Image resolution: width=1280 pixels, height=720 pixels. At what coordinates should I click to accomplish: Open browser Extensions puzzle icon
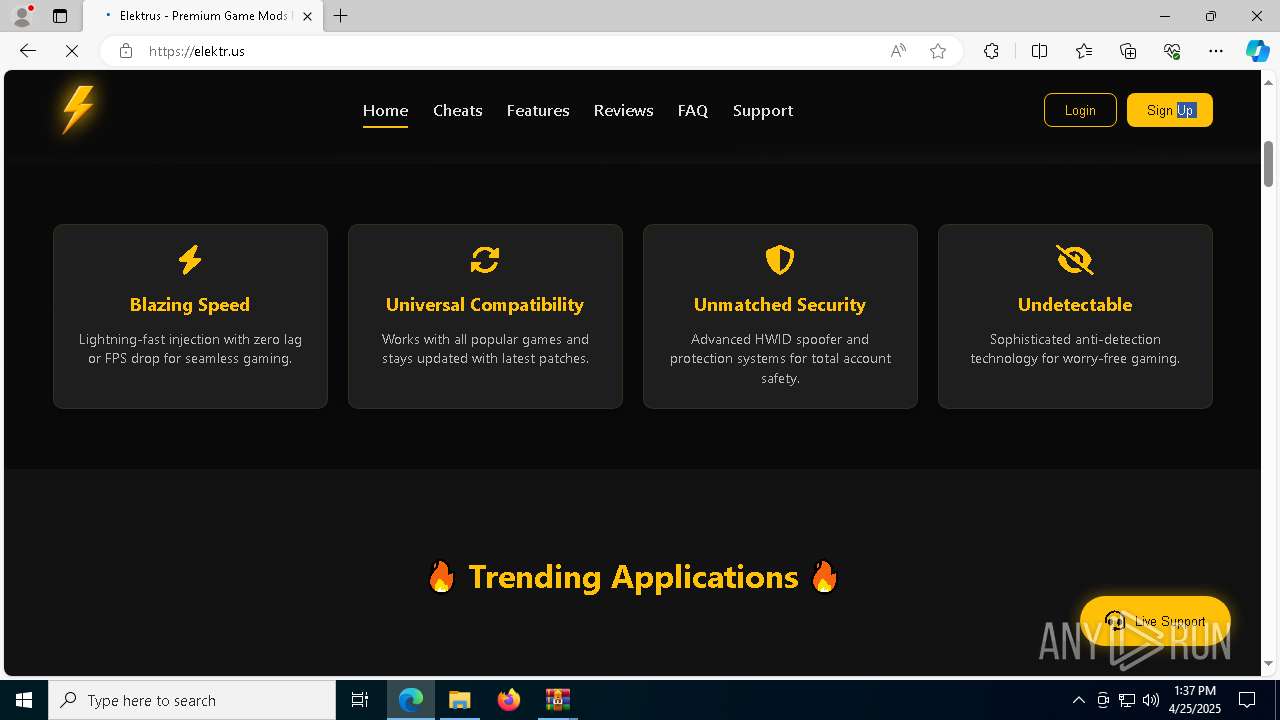coord(991,51)
